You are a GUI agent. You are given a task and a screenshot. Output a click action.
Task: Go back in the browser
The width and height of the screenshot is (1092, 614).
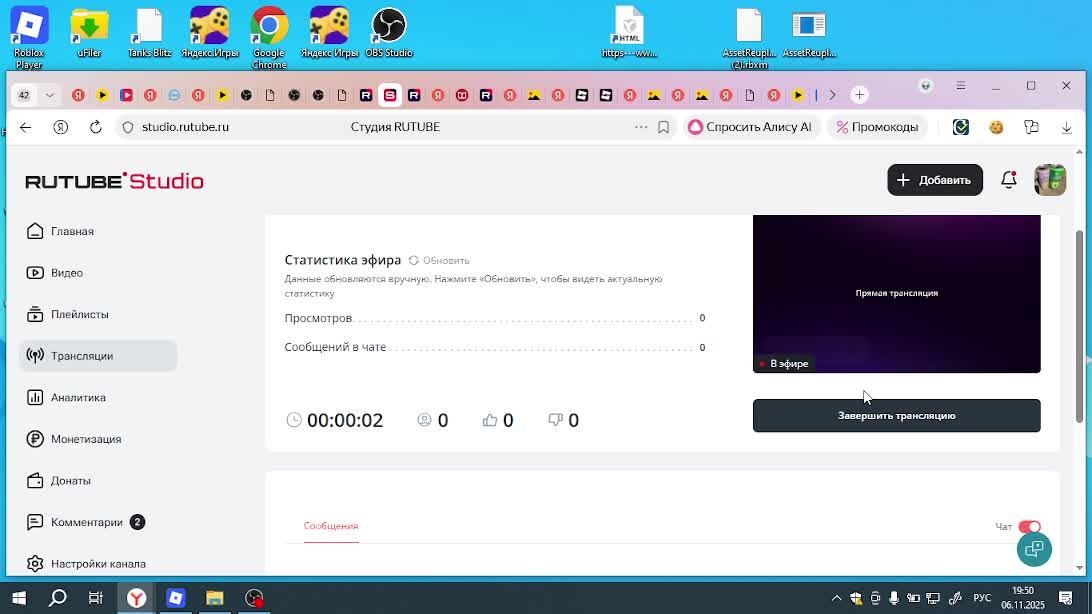26,127
